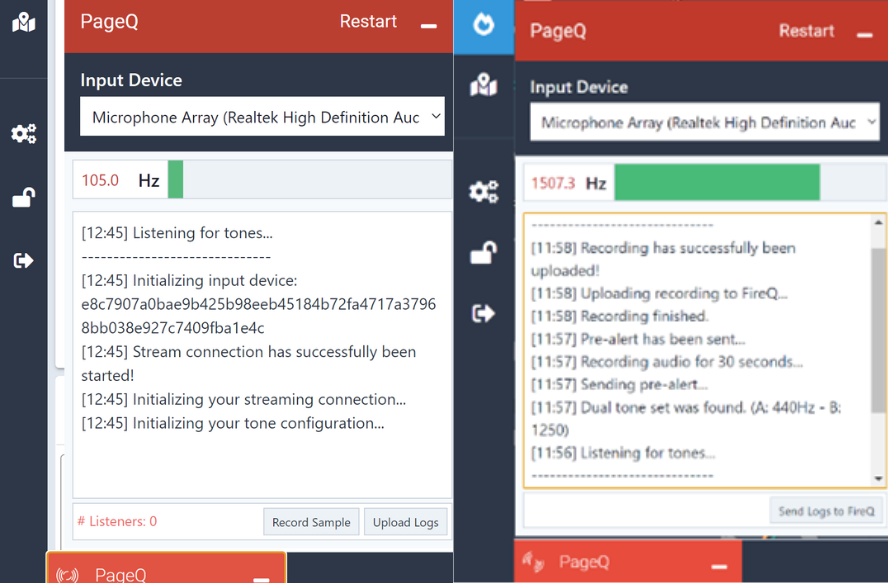The width and height of the screenshot is (888, 586).
Task: Click the unlock padlock icon beside the 105.0 Hz panel
Action: (24, 197)
